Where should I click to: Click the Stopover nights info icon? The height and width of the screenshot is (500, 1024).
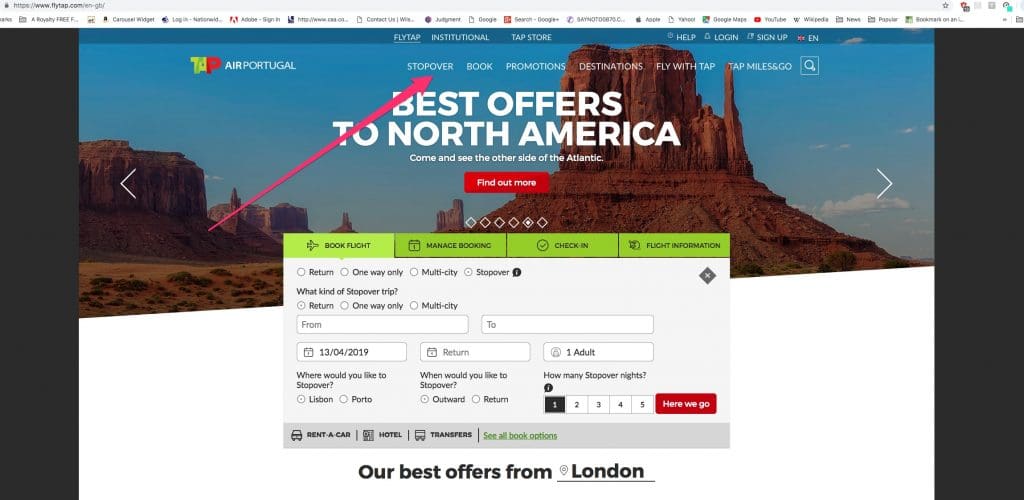(548, 388)
